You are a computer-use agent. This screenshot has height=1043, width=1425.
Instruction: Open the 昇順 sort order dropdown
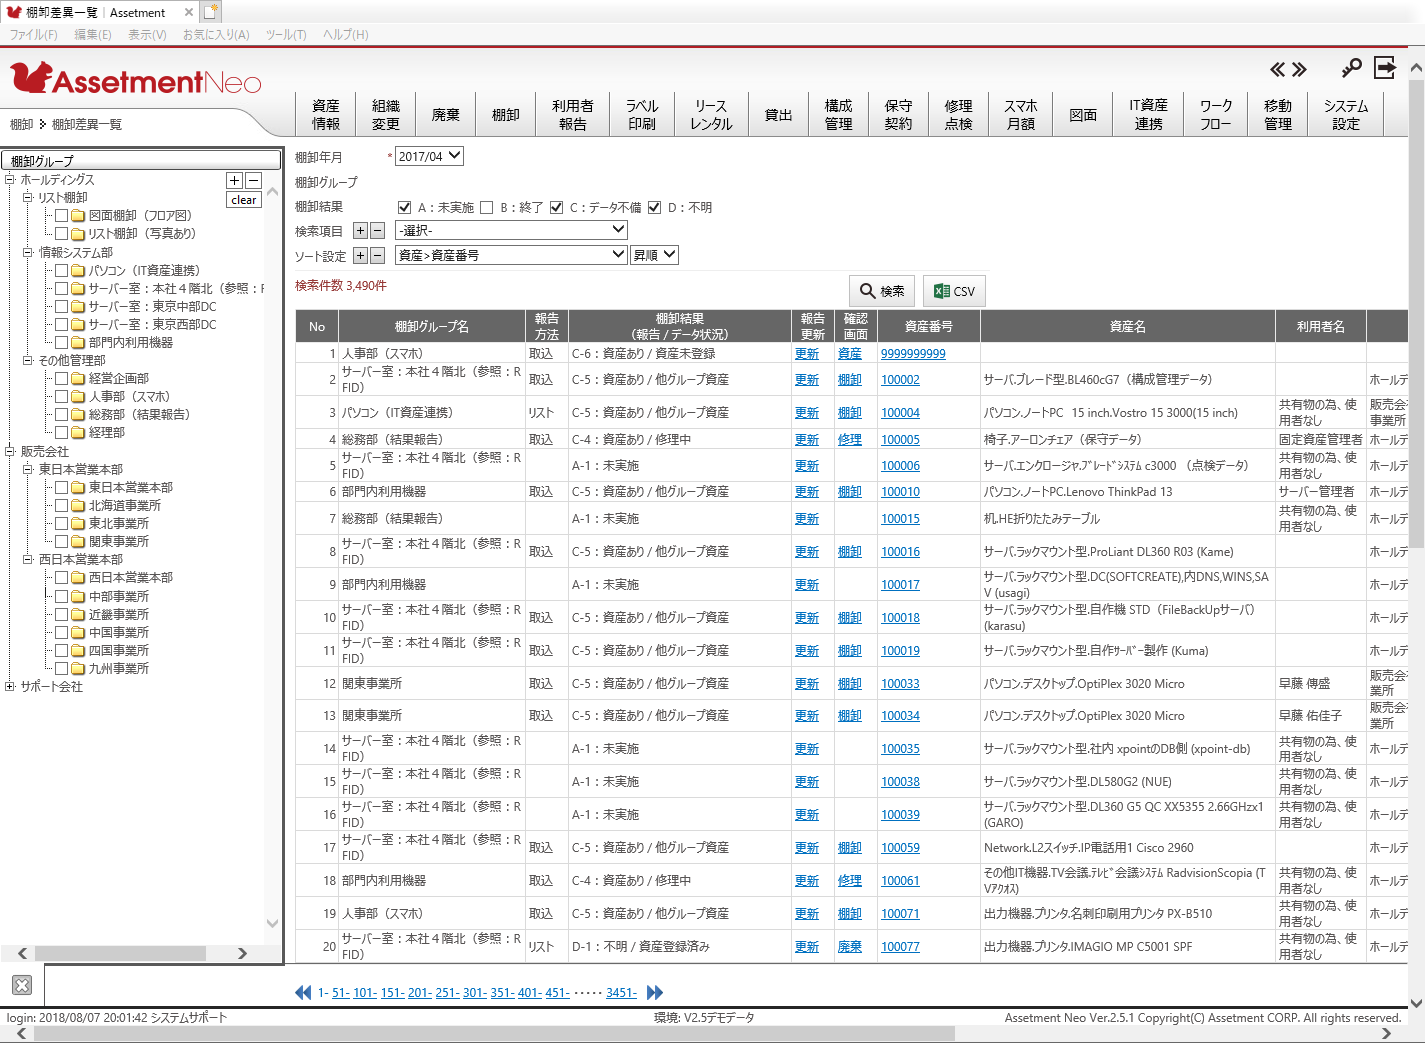(x=654, y=255)
